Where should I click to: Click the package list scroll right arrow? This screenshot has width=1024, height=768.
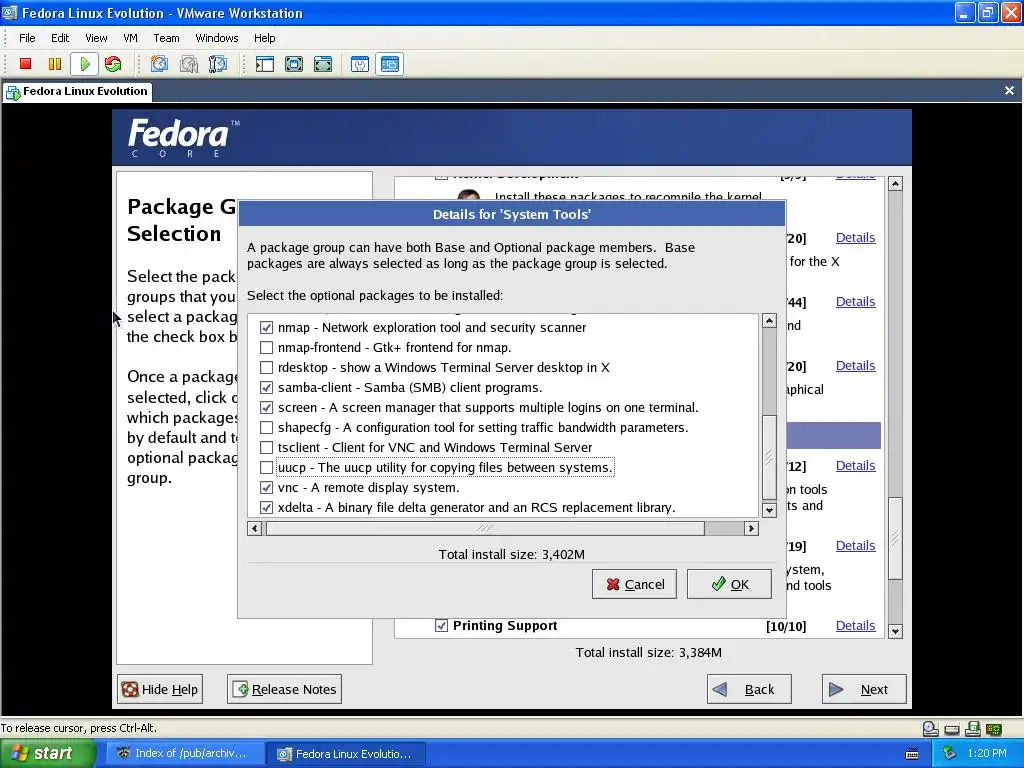(751, 528)
